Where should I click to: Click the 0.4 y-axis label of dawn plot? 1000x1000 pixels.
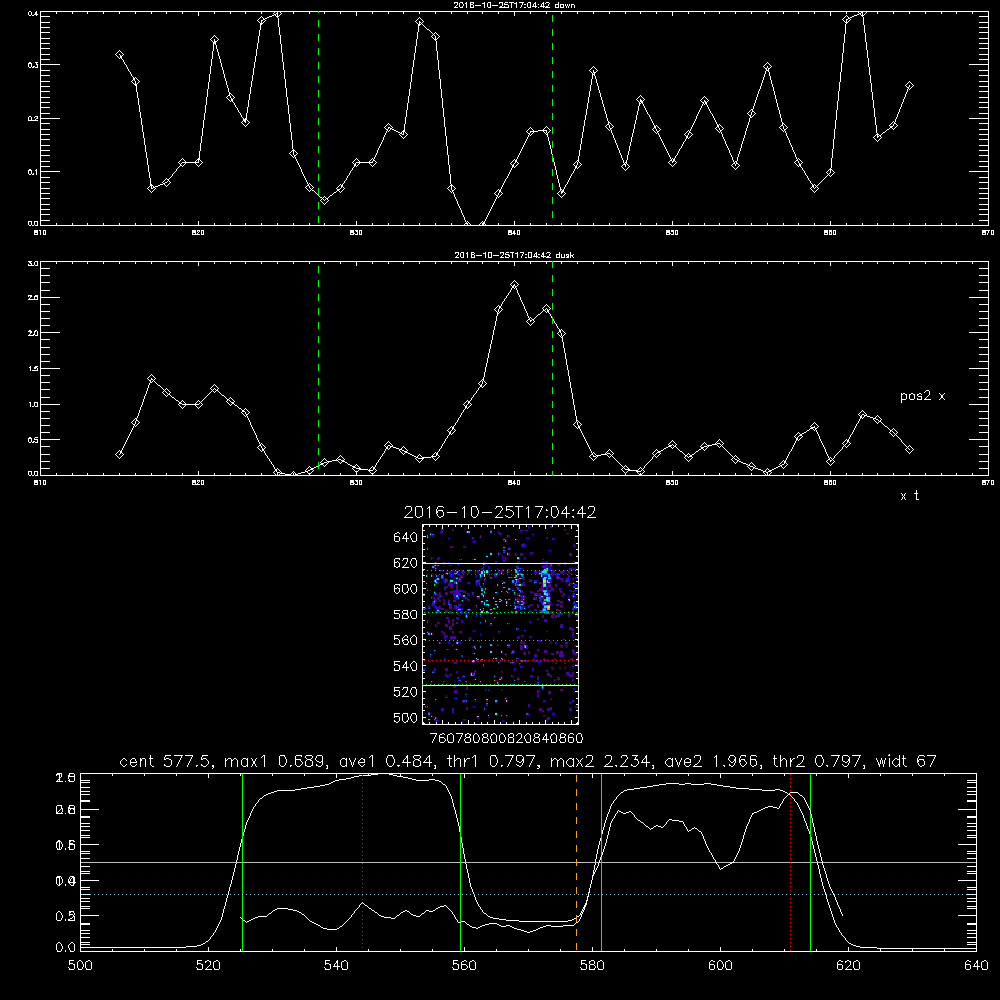pyautogui.click(x=33, y=13)
